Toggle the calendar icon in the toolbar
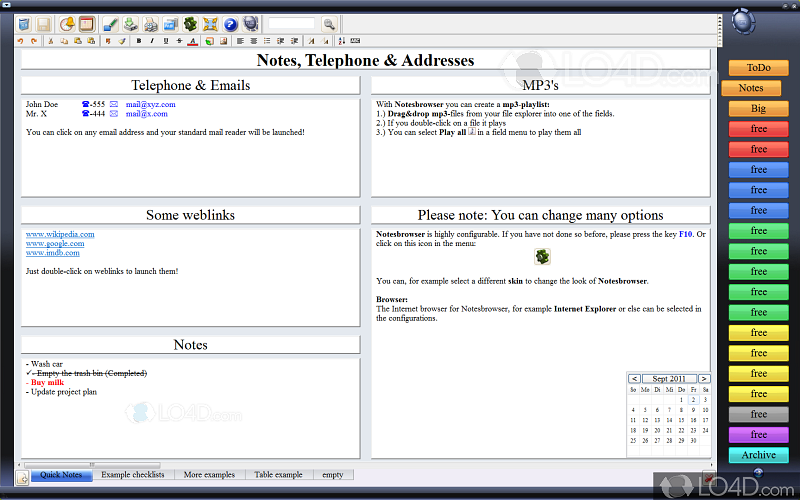 tap(87, 24)
